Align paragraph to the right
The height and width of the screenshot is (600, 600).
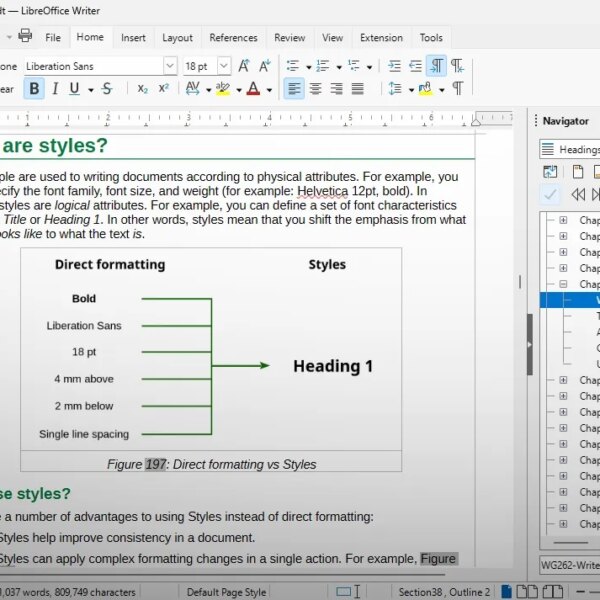[336, 89]
